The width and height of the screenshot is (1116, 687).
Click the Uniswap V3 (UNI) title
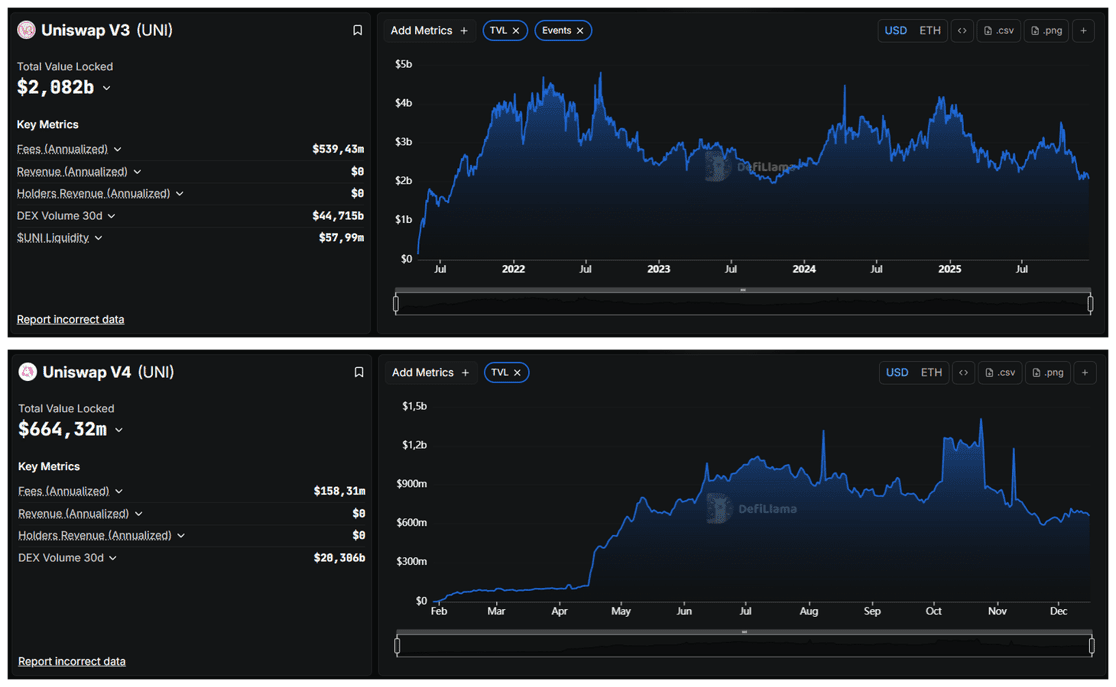pyautogui.click(x=107, y=30)
